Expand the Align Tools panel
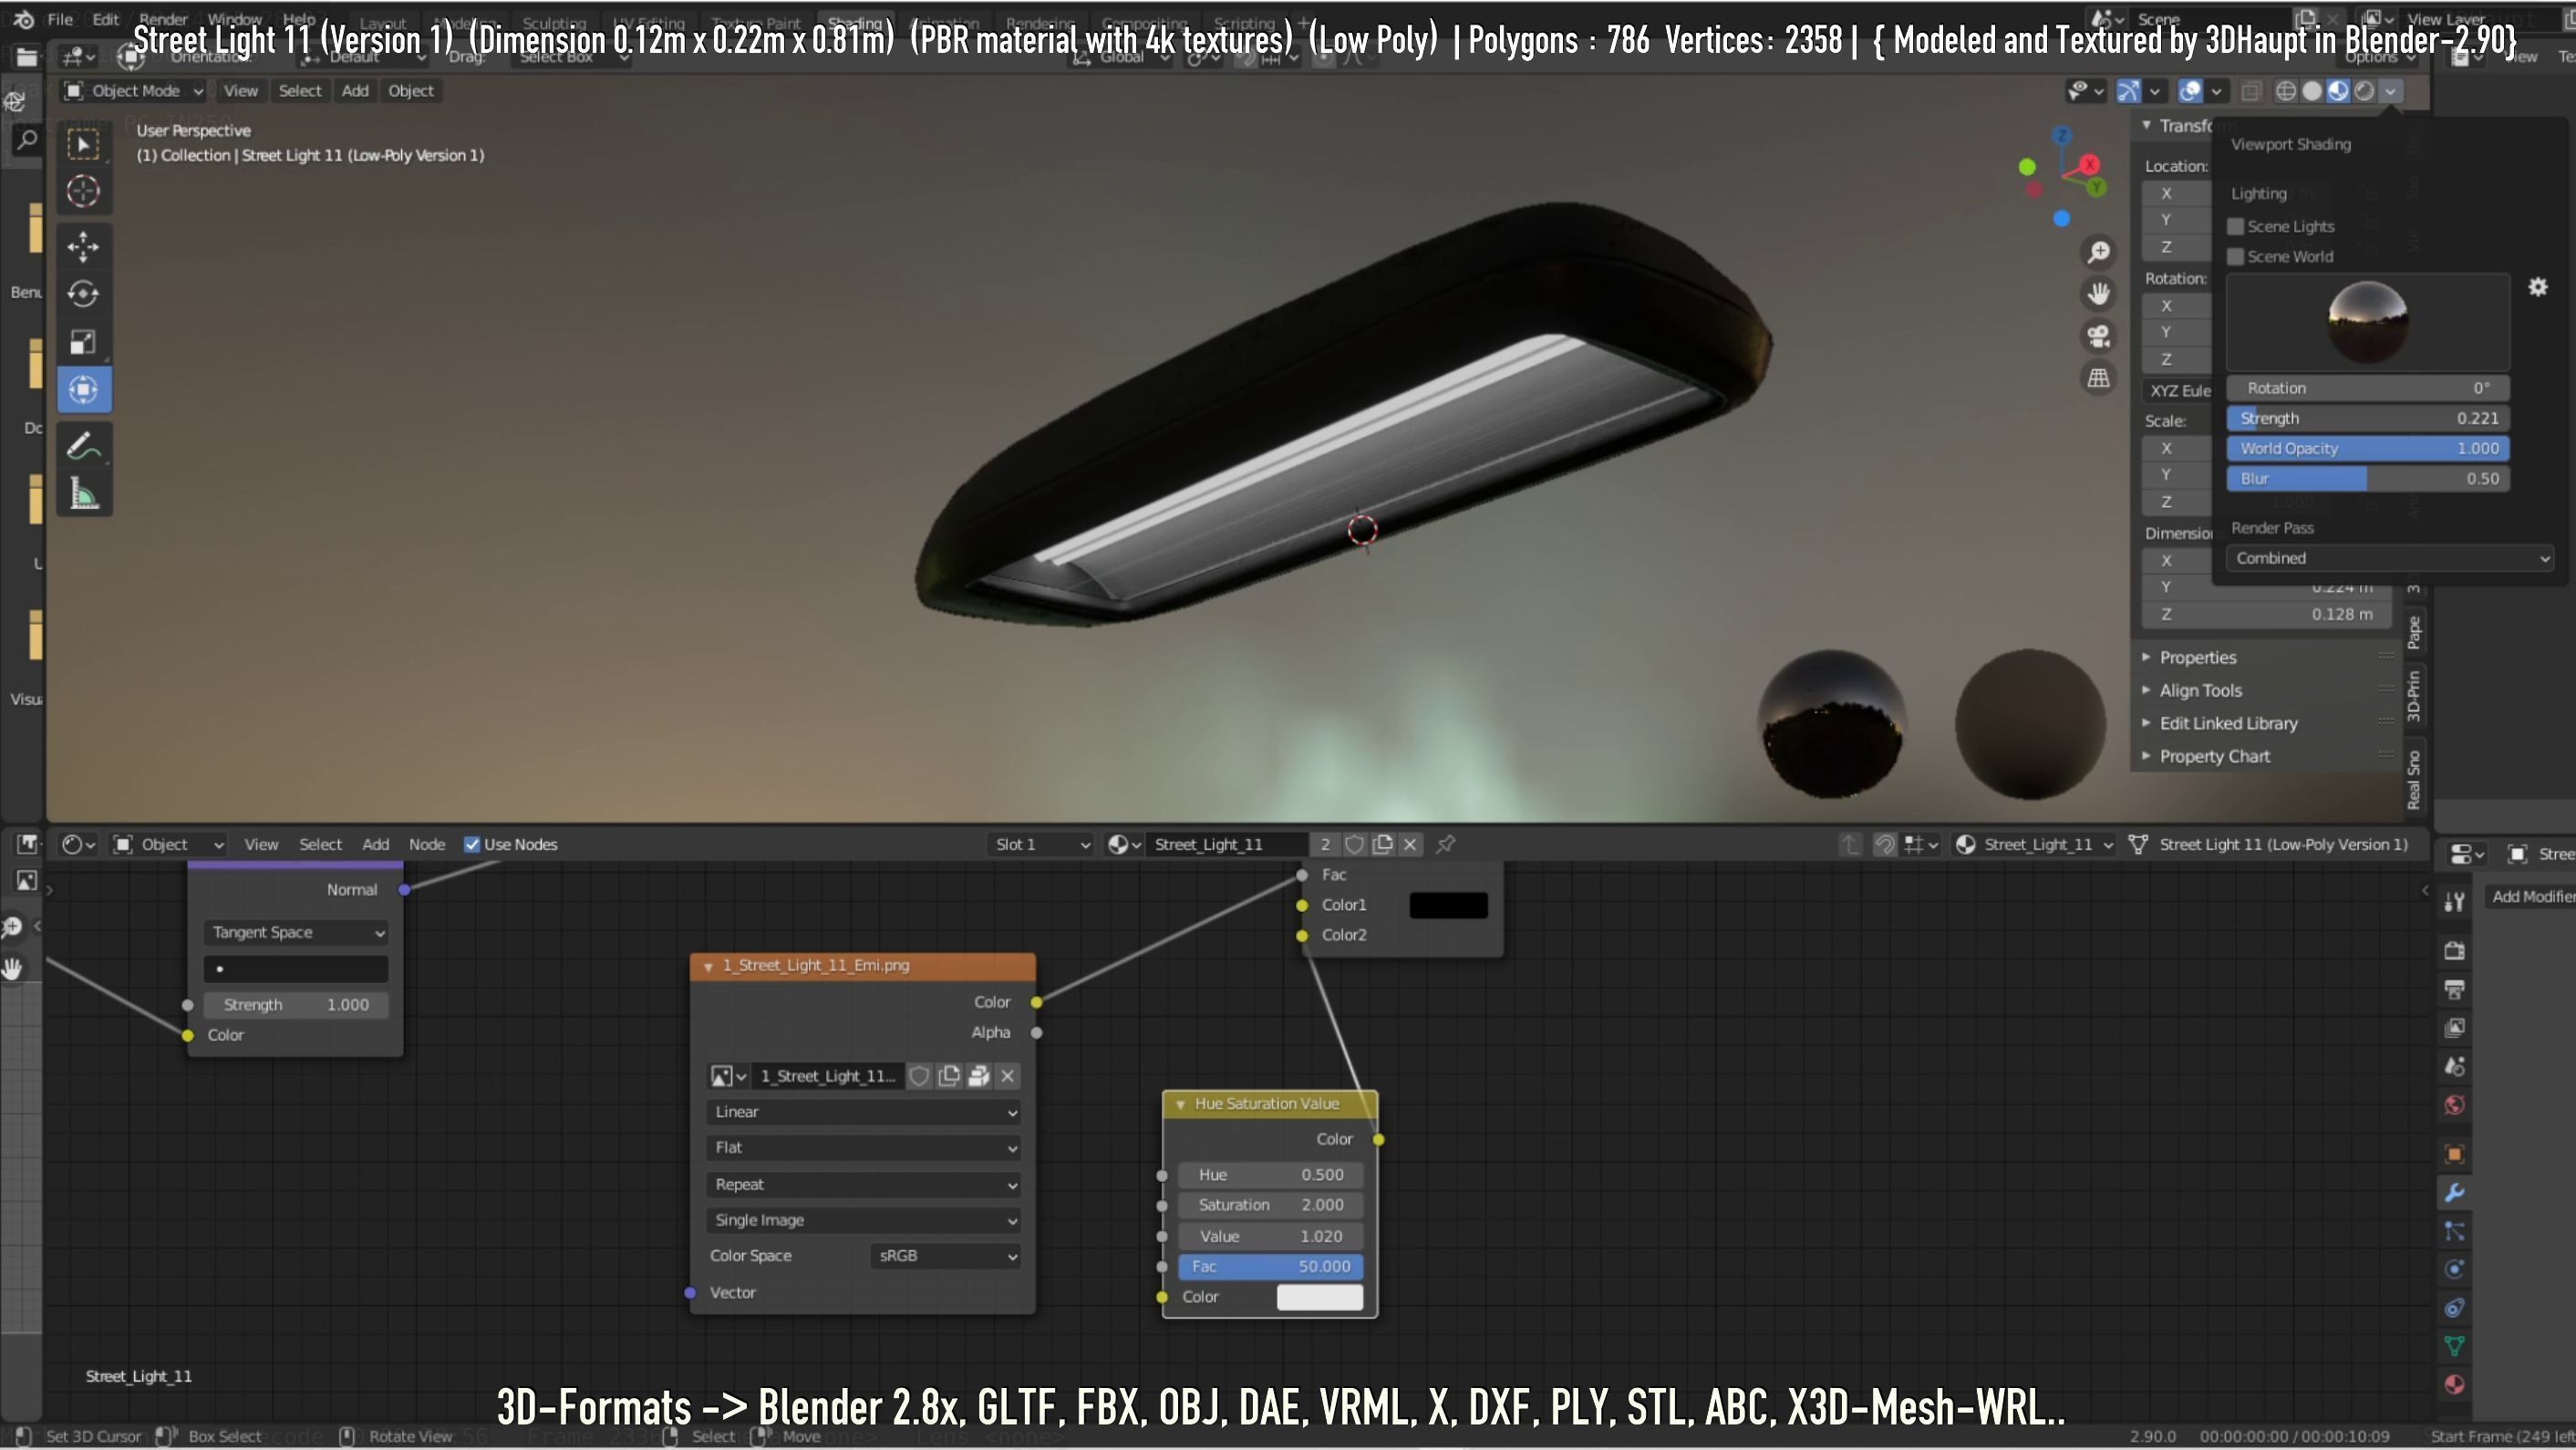 pyautogui.click(x=2200, y=690)
